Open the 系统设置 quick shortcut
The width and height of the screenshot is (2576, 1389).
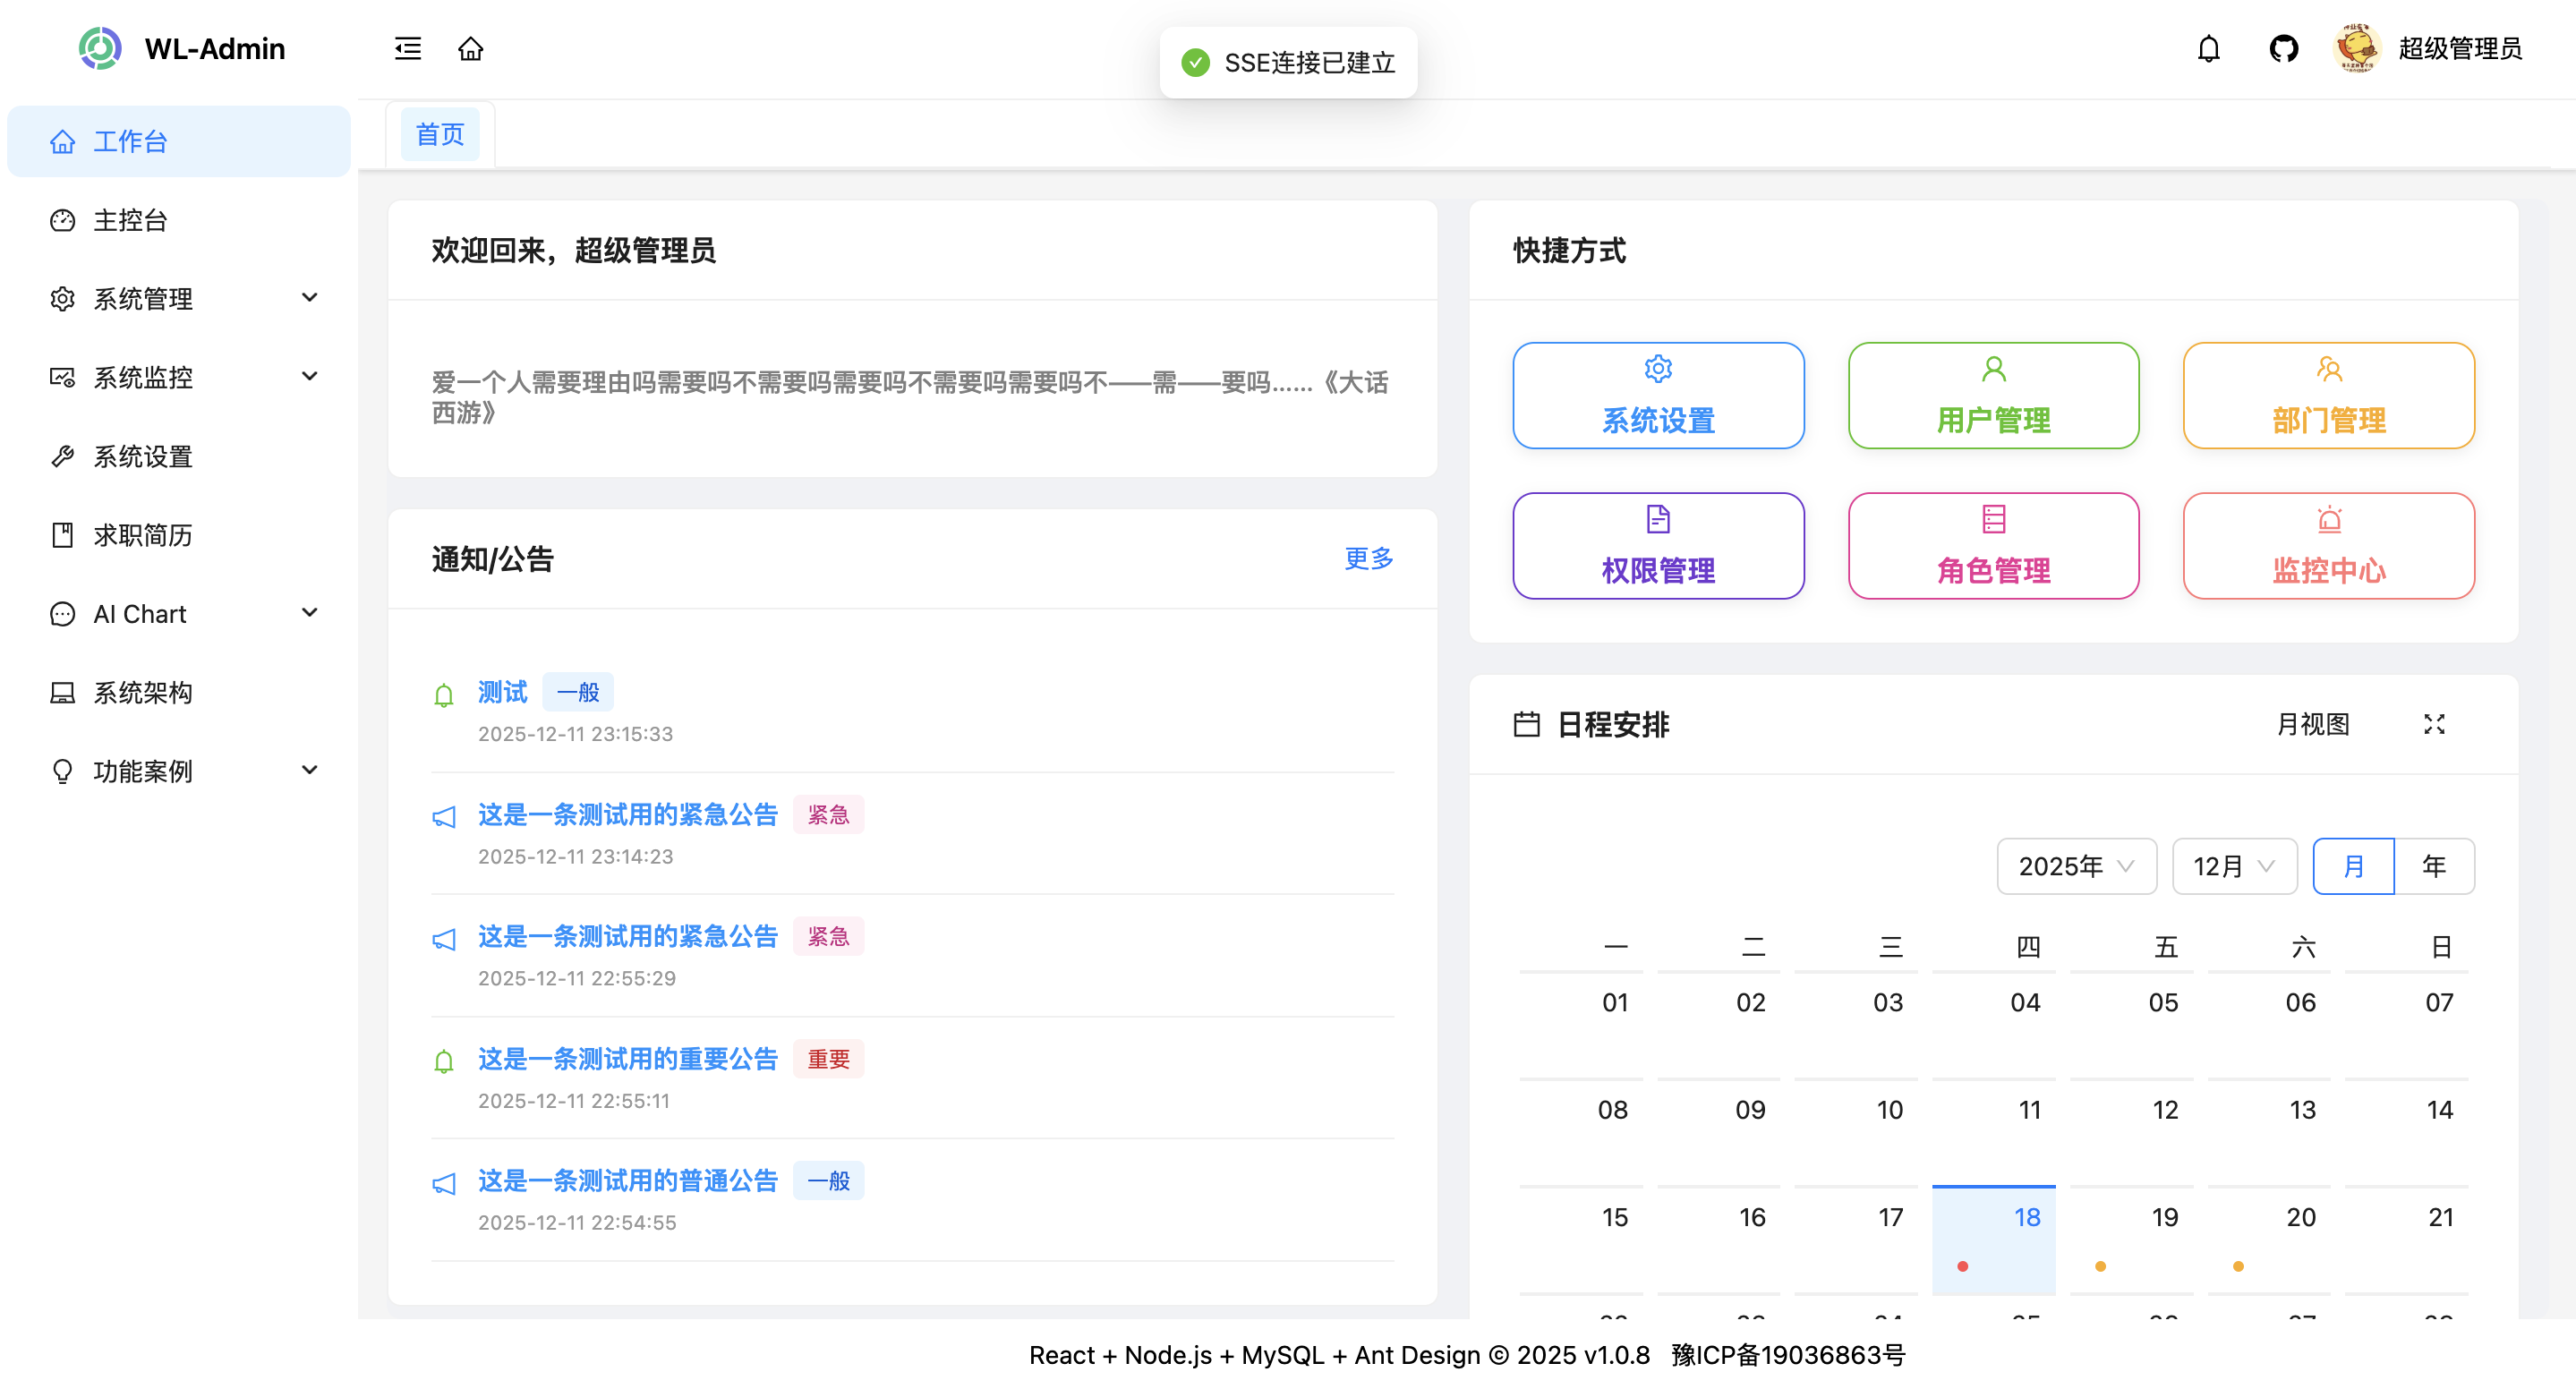click(1657, 396)
